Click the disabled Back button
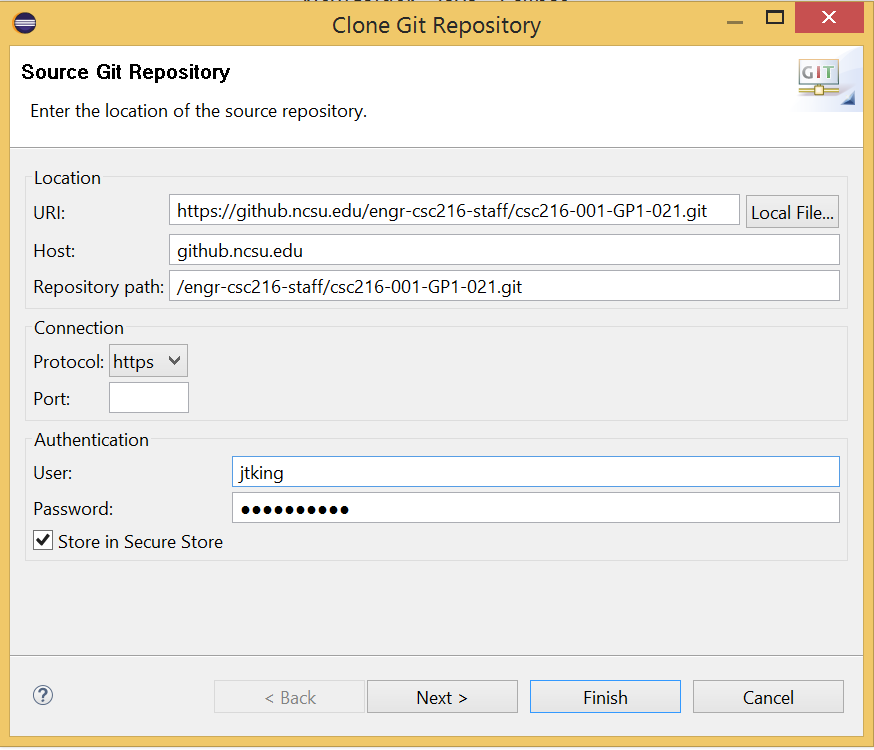This screenshot has width=874, height=750. tap(289, 696)
